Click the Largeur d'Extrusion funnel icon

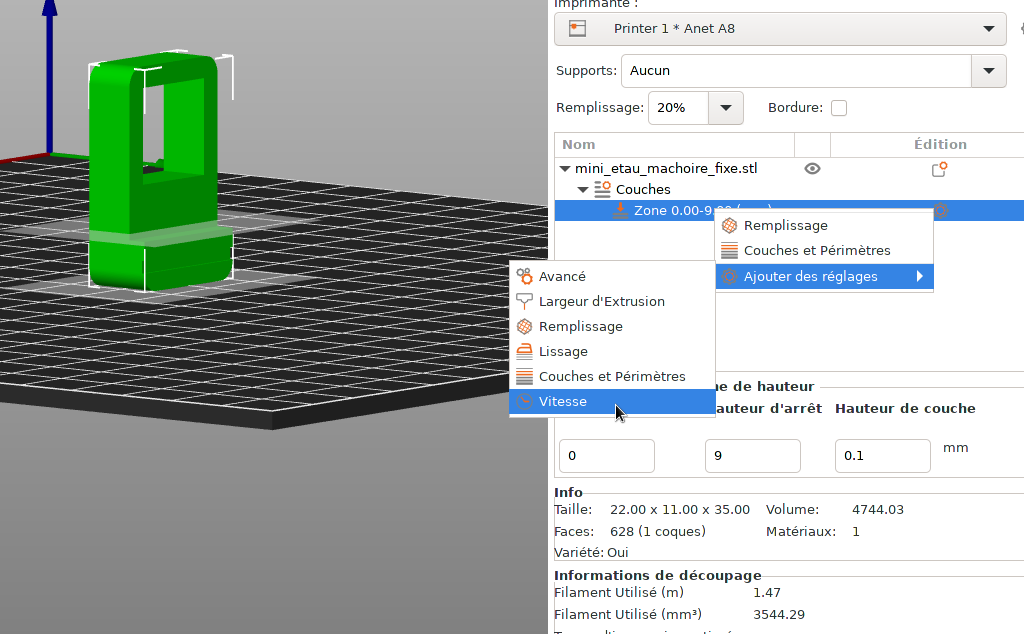pyautogui.click(x=524, y=301)
